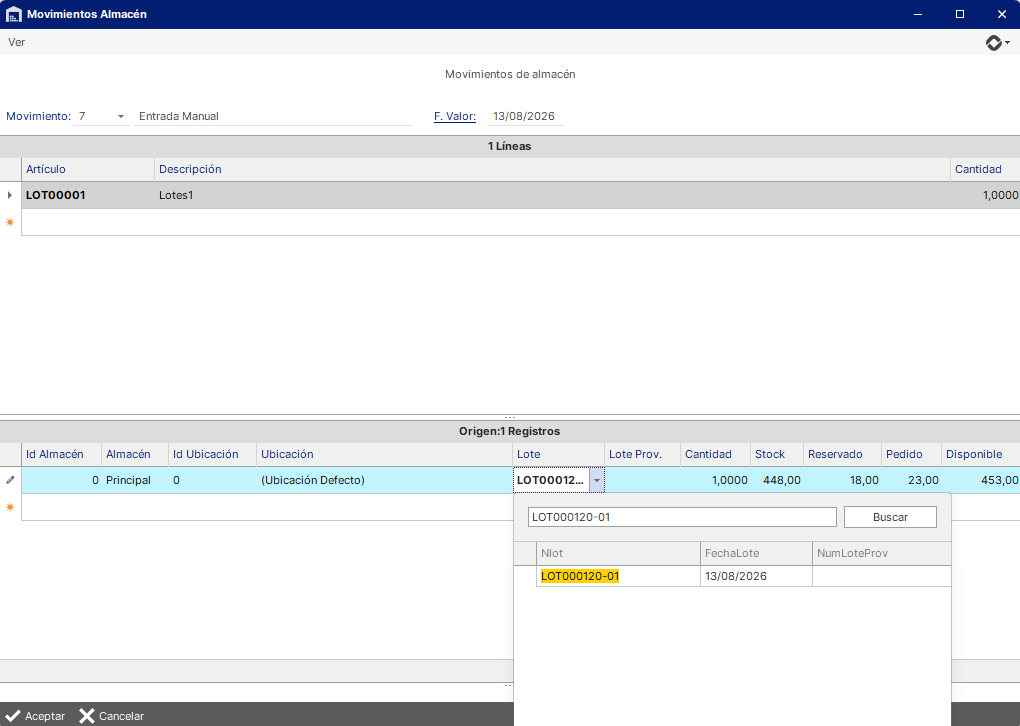This screenshot has width=1020, height=726.
Task: Open the Lote dropdown arrow in the origin row
Action: click(x=597, y=480)
